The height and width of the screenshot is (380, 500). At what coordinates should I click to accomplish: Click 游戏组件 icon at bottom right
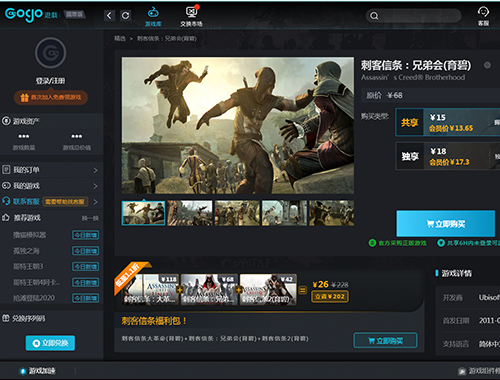click(462, 371)
